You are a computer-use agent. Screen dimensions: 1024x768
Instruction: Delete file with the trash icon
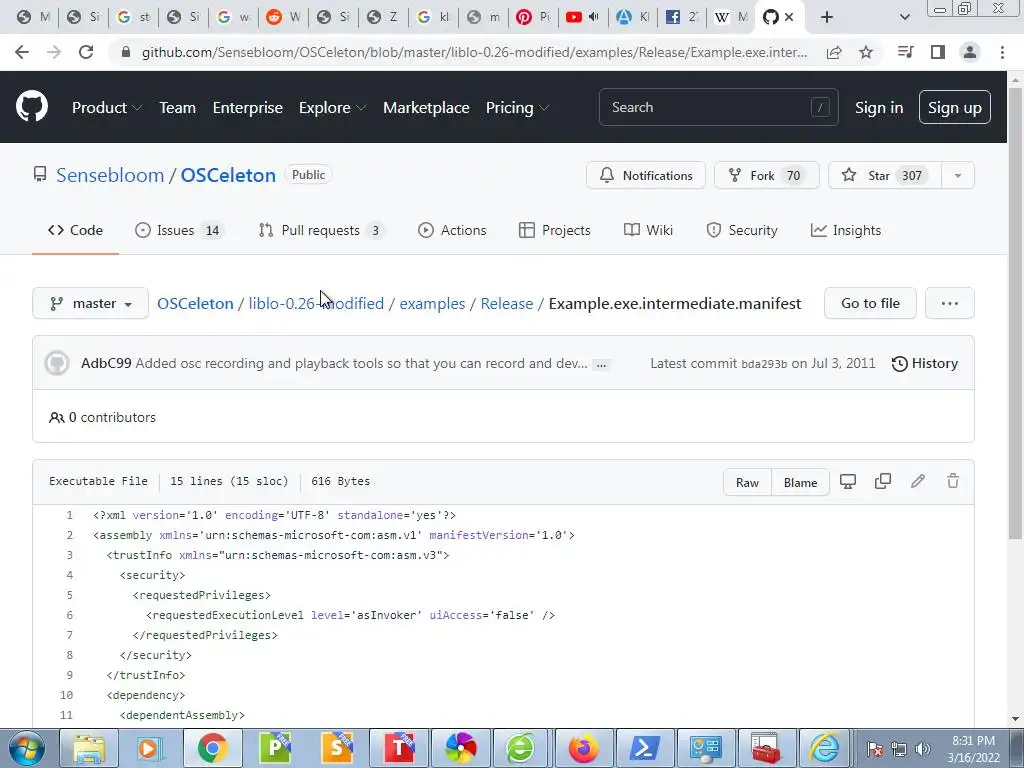pyautogui.click(x=953, y=482)
